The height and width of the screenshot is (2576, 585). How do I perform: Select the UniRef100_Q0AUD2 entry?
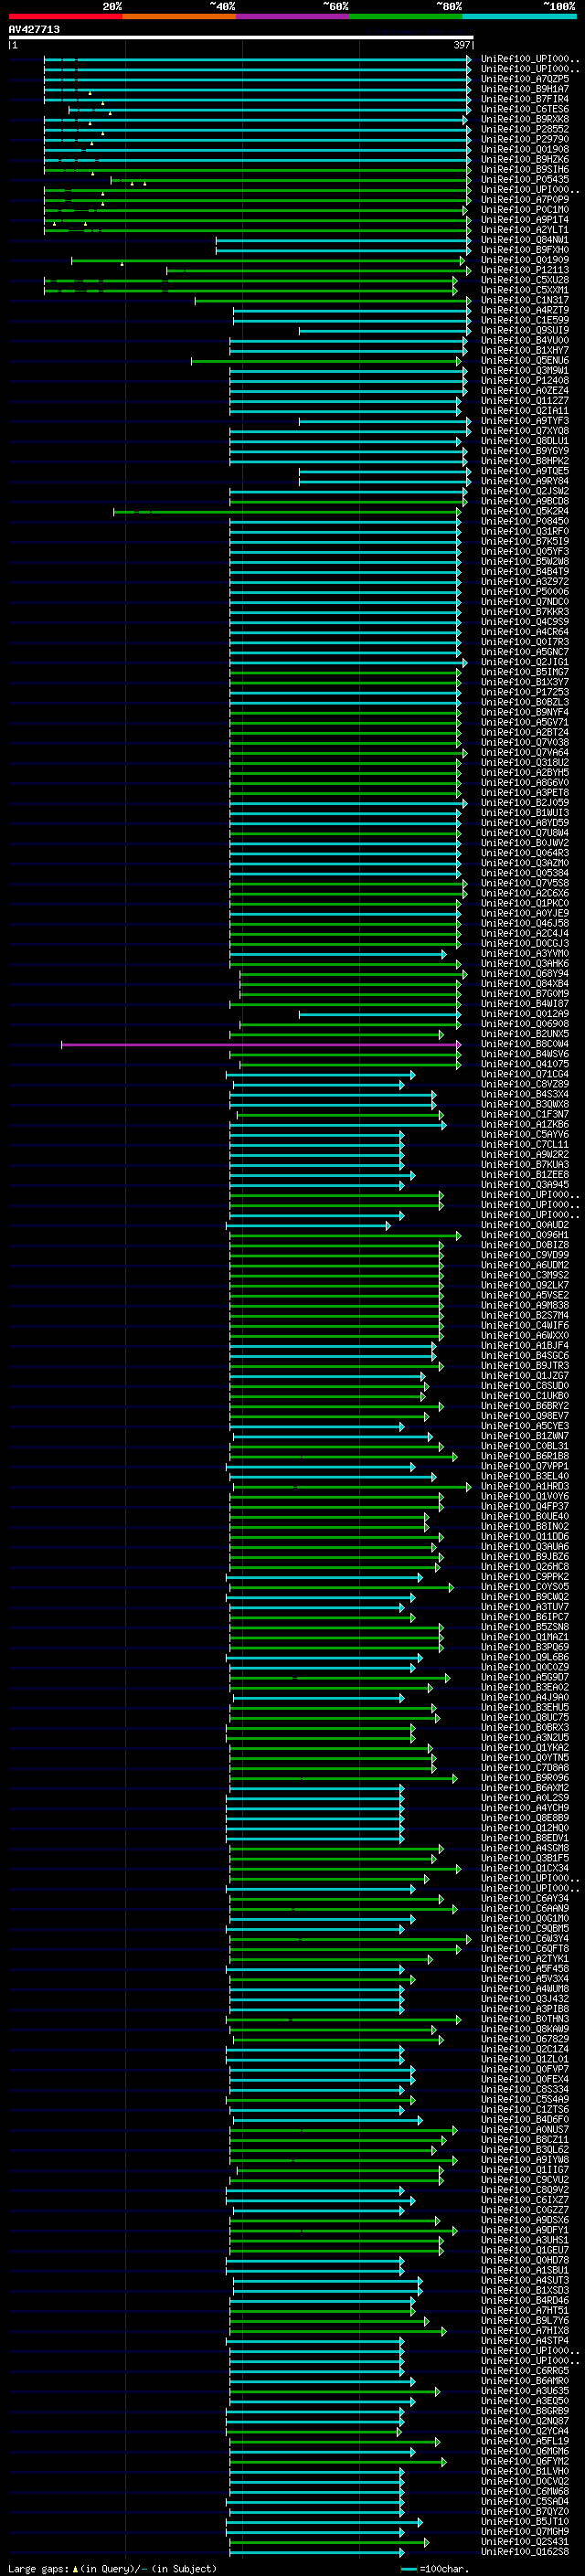pos(525,1225)
